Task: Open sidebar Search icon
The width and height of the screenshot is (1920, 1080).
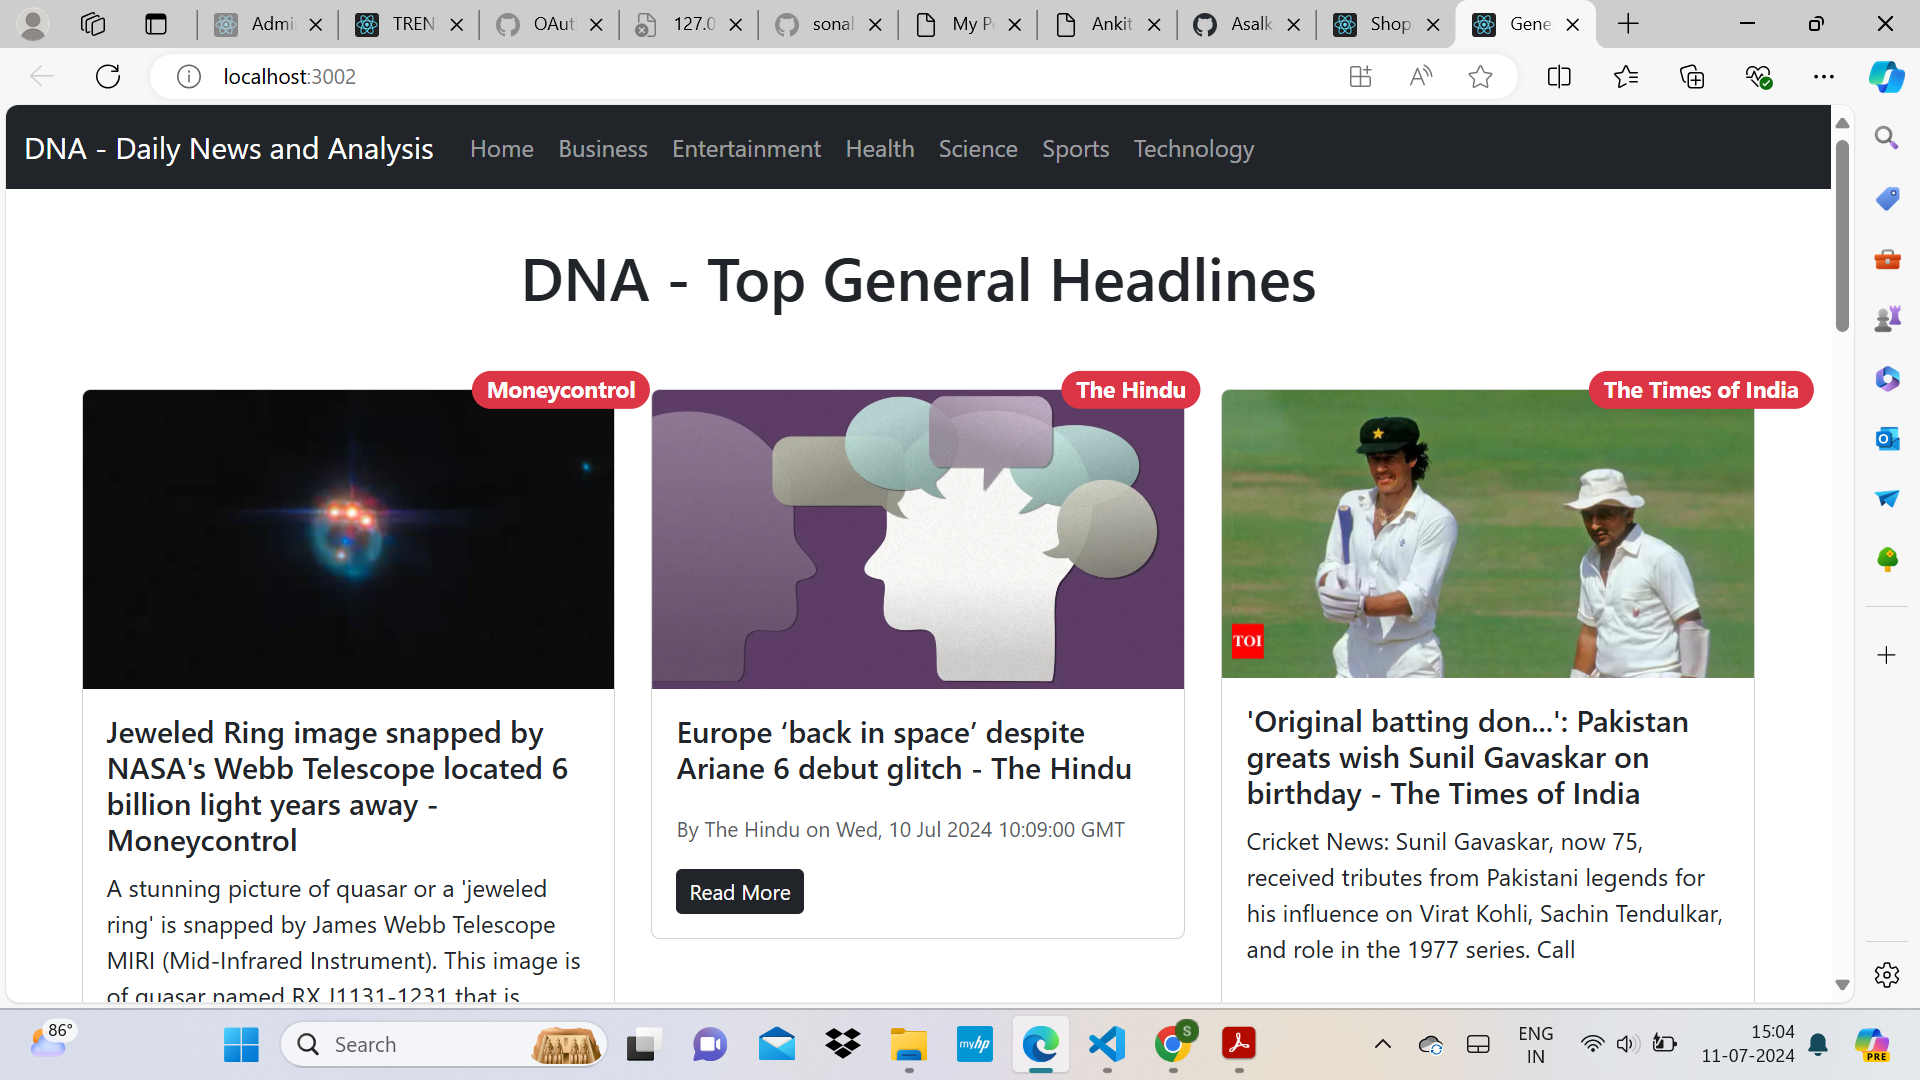Action: coord(1887,138)
